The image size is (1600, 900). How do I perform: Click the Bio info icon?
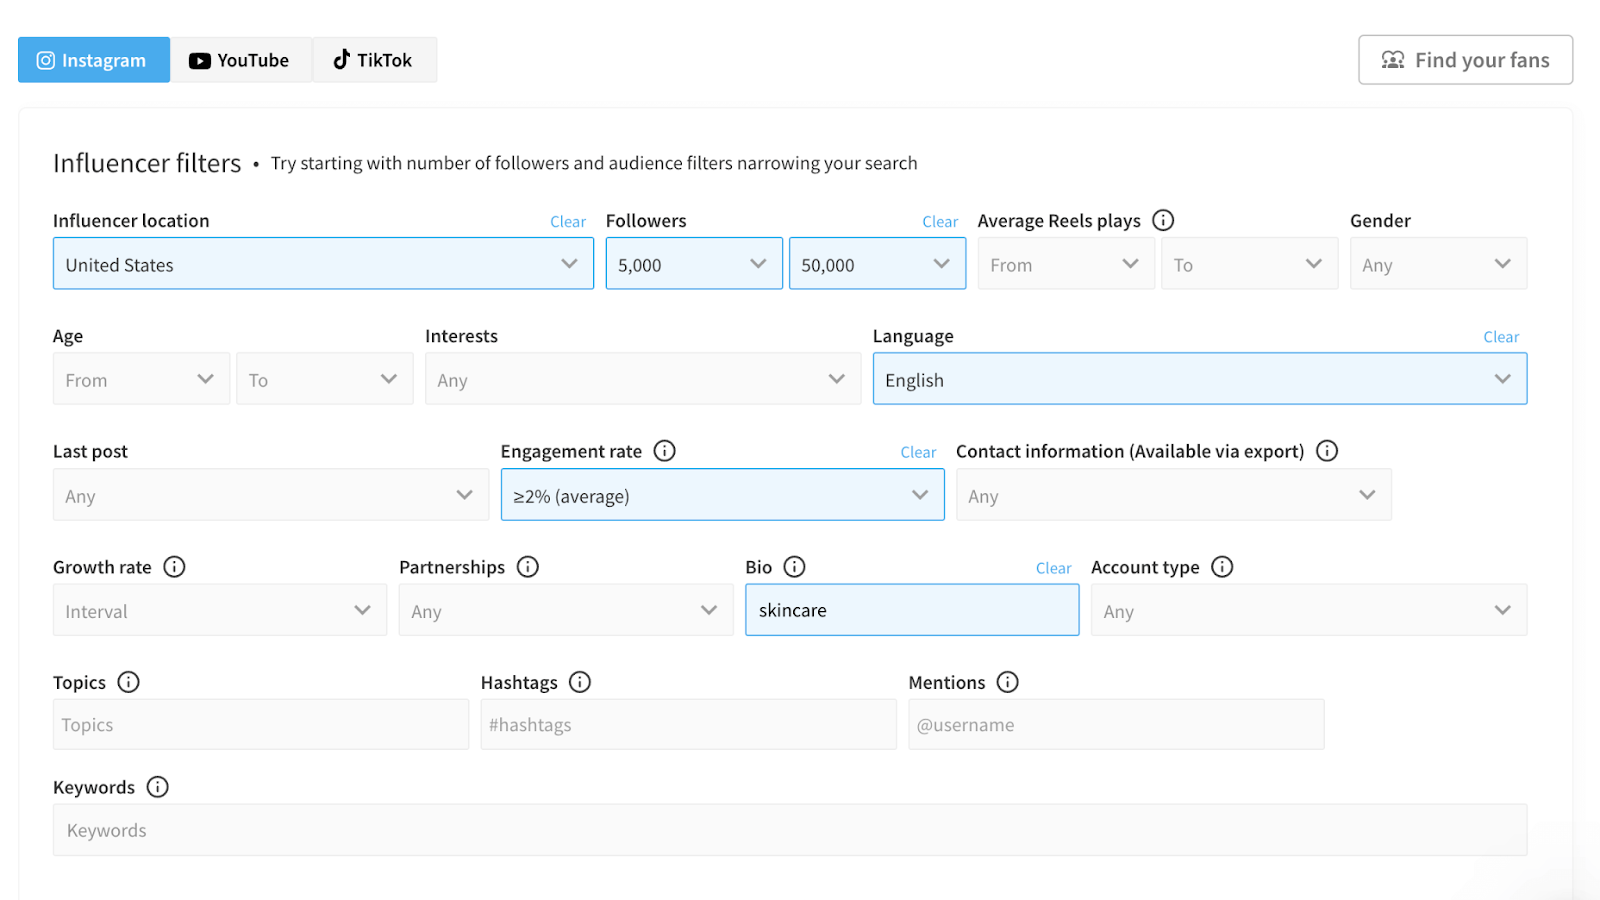pyautogui.click(x=795, y=567)
